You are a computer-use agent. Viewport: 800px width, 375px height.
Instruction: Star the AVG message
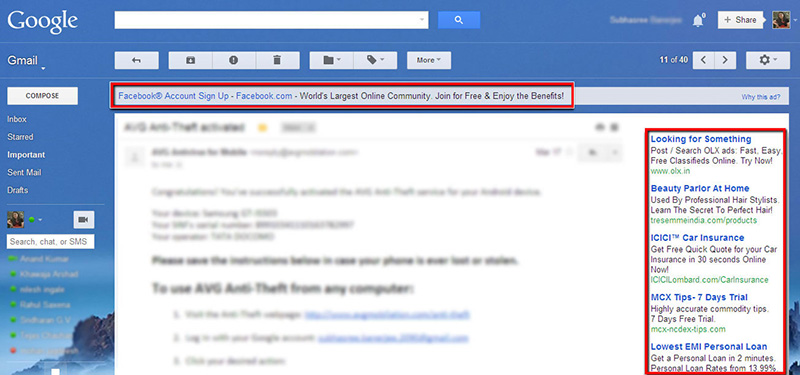(569, 152)
